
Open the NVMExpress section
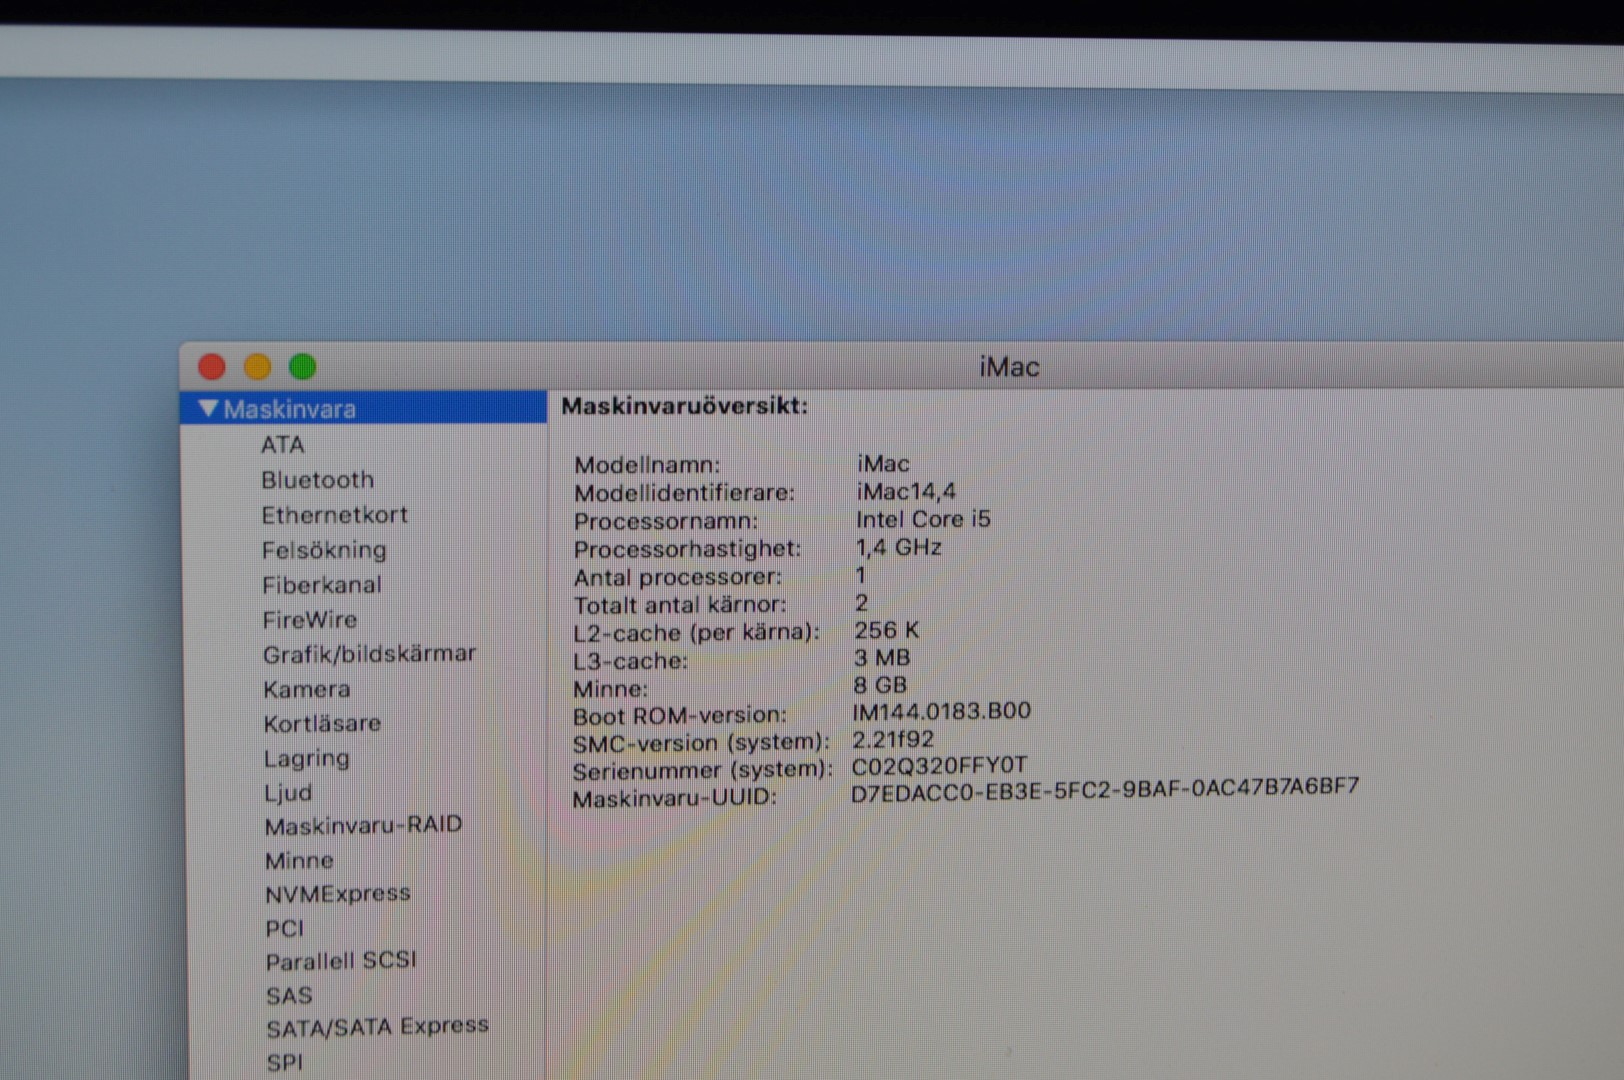tap(337, 893)
